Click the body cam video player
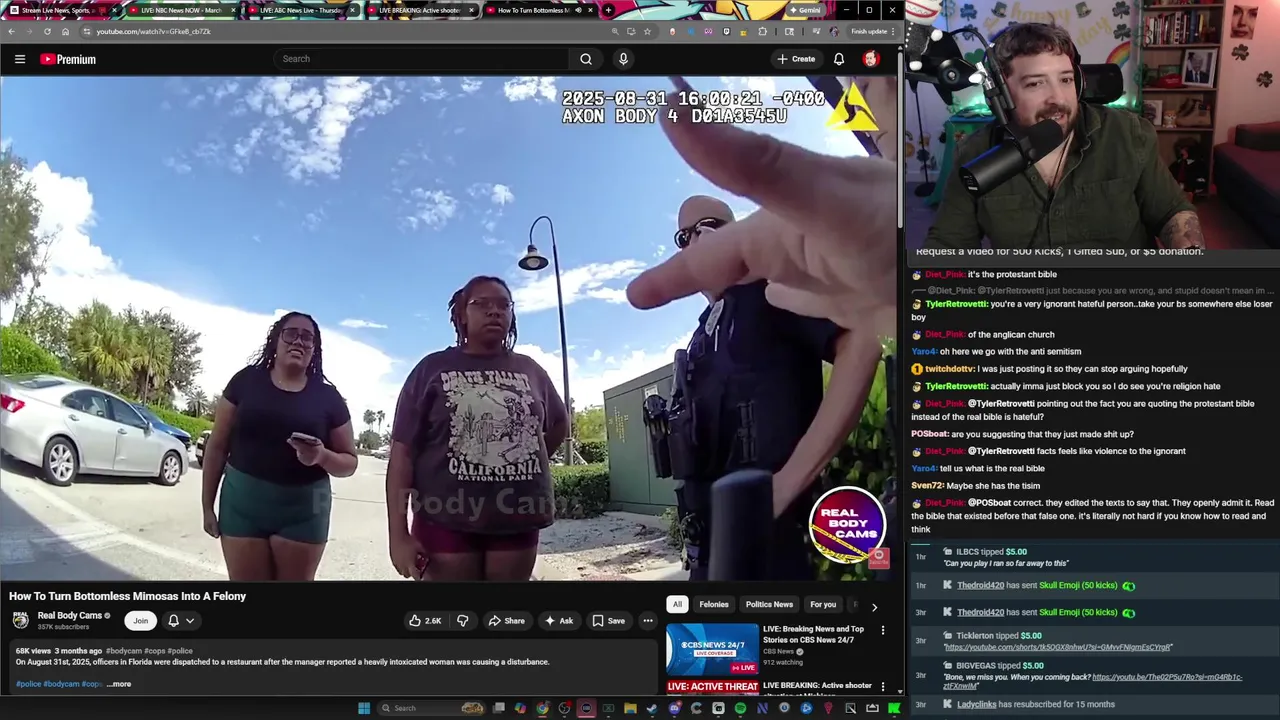This screenshot has height=720, width=1280. click(x=450, y=328)
